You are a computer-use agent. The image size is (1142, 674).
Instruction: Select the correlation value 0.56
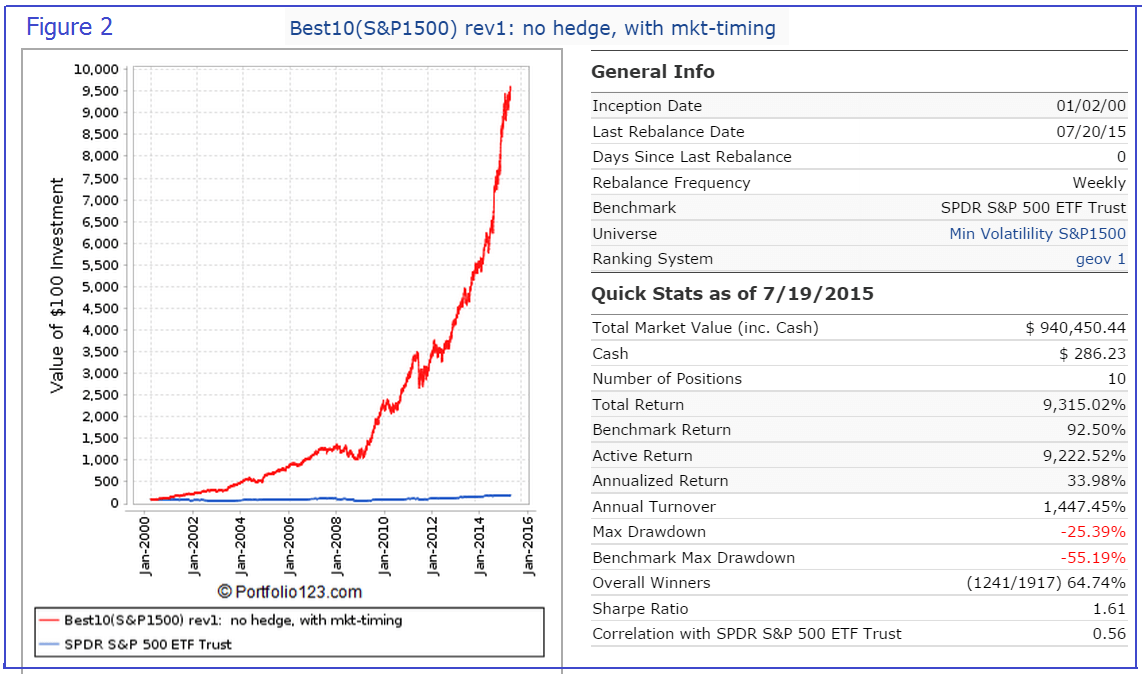pyautogui.click(x=1109, y=634)
